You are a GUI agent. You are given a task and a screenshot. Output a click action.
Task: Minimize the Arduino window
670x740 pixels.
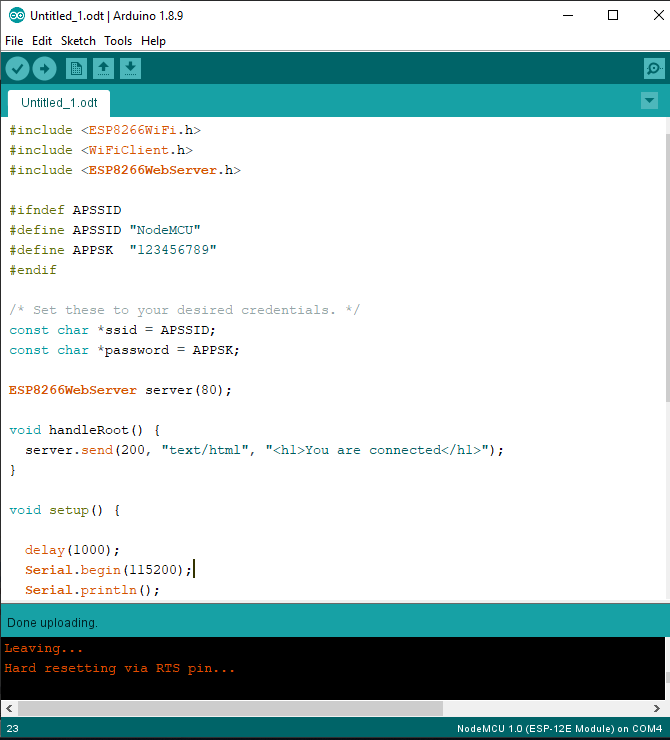coord(568,16)
